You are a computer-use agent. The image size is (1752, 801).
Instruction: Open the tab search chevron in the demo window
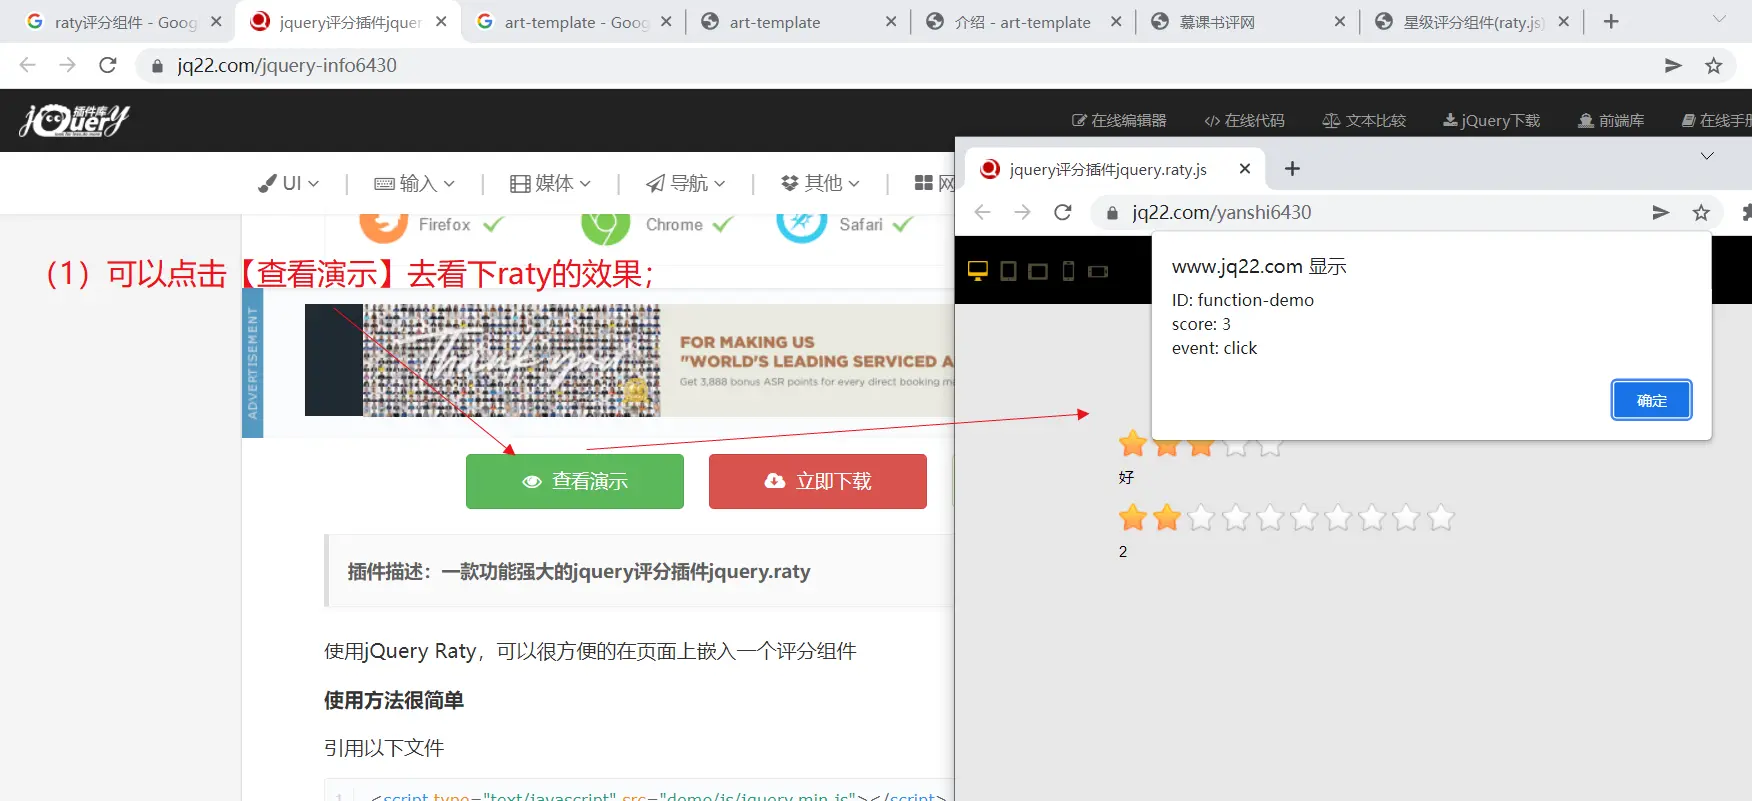[1707, 156]
